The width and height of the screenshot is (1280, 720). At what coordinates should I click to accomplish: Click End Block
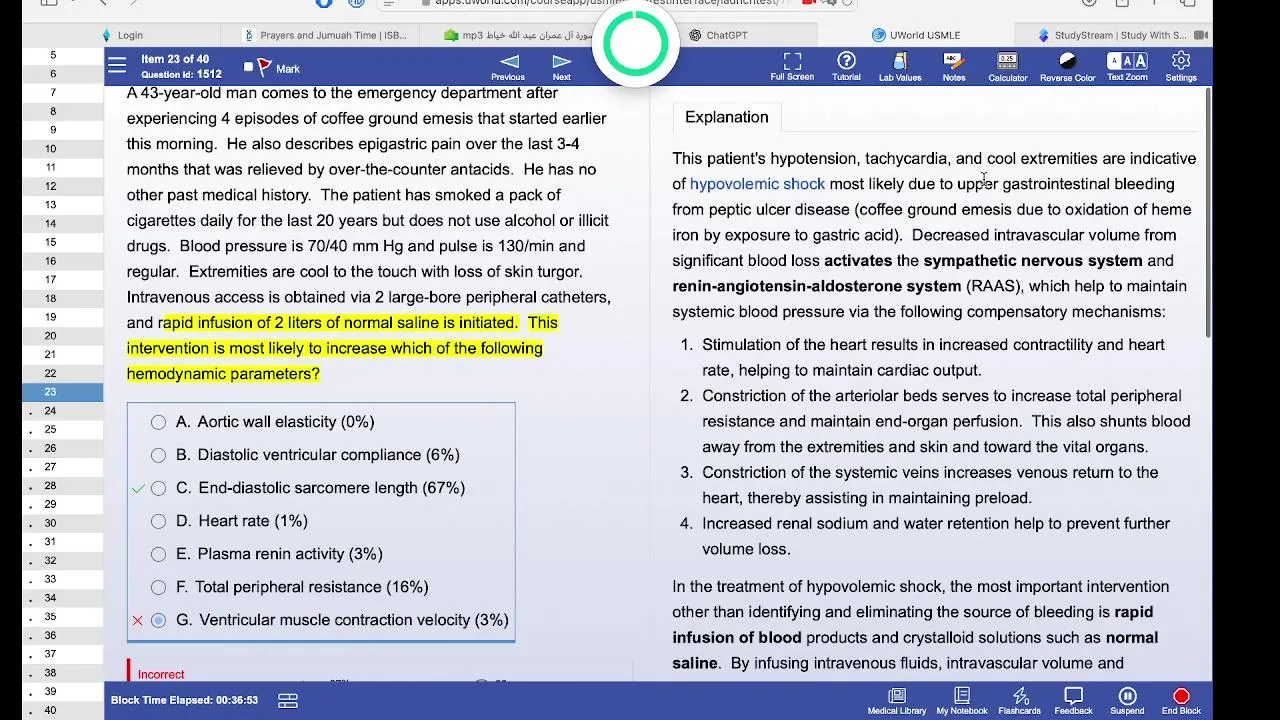[x=1181, y=701]
